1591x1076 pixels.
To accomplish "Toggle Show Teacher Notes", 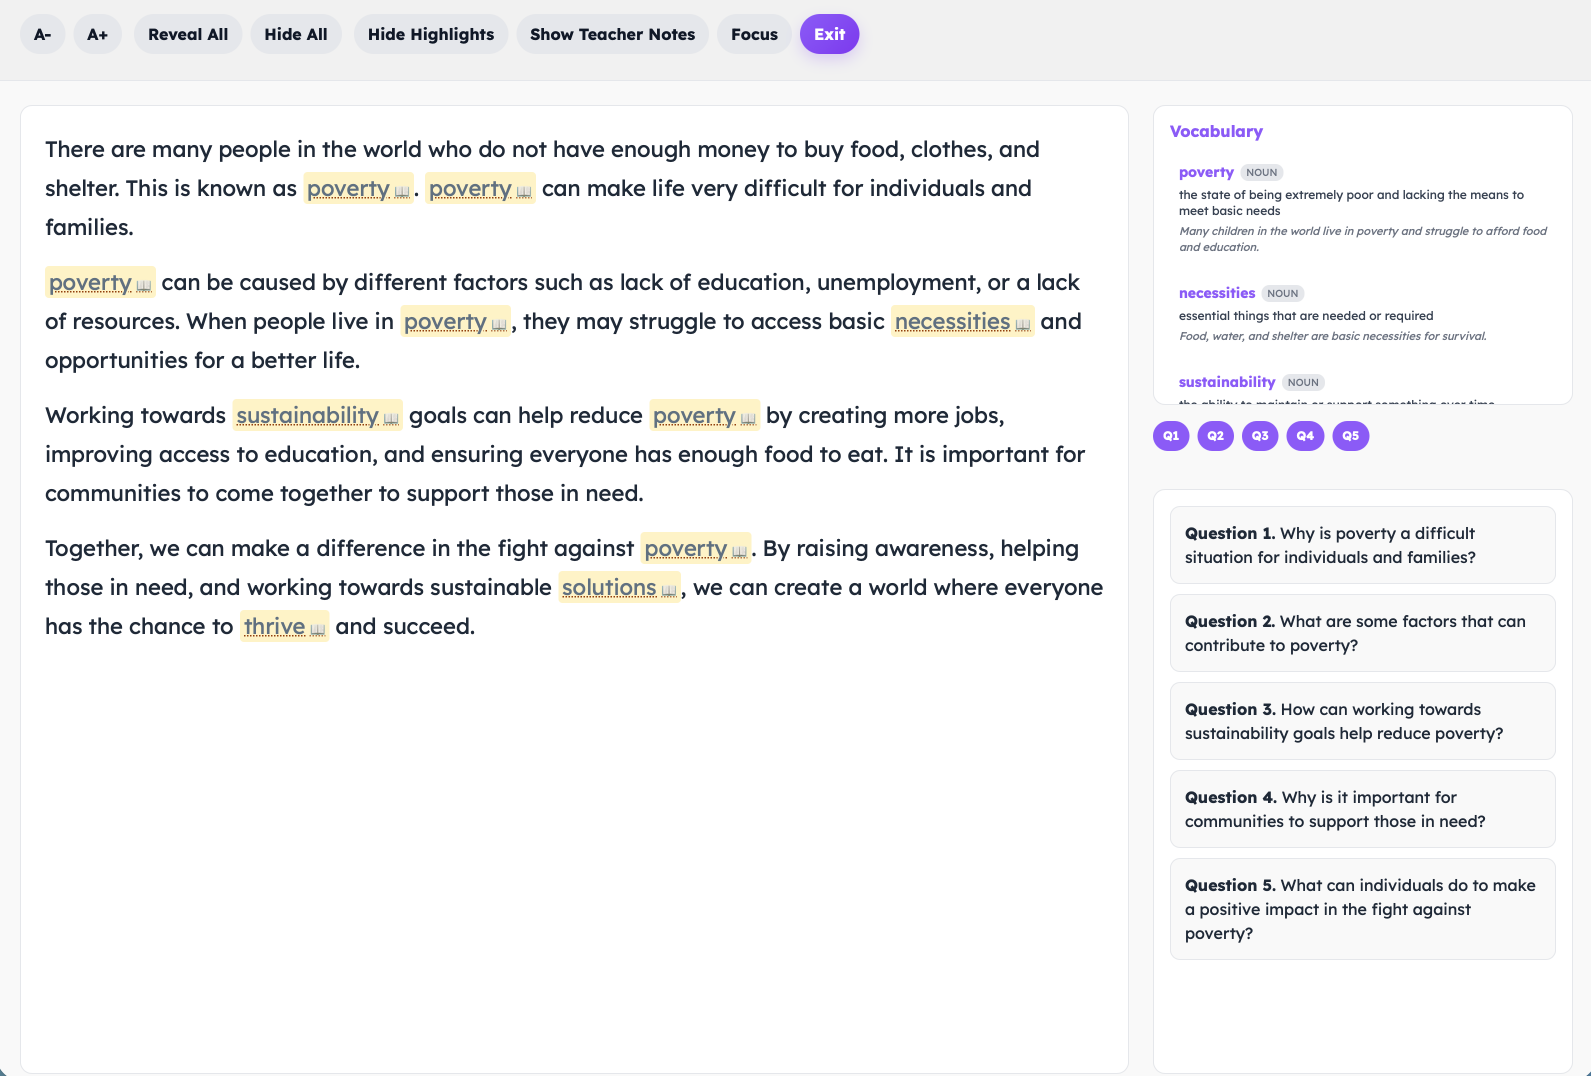I will 612,34.
